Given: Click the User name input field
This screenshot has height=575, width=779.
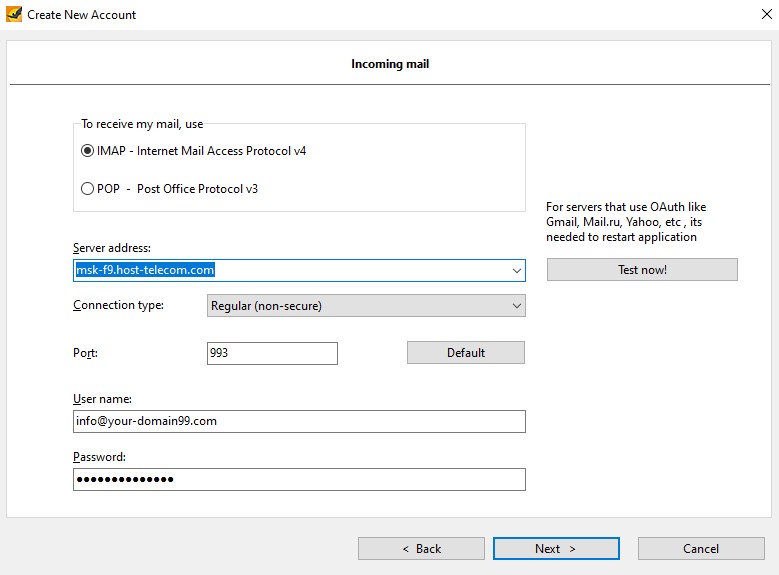Looking at the screenshot, I should [x=299, y=421].
